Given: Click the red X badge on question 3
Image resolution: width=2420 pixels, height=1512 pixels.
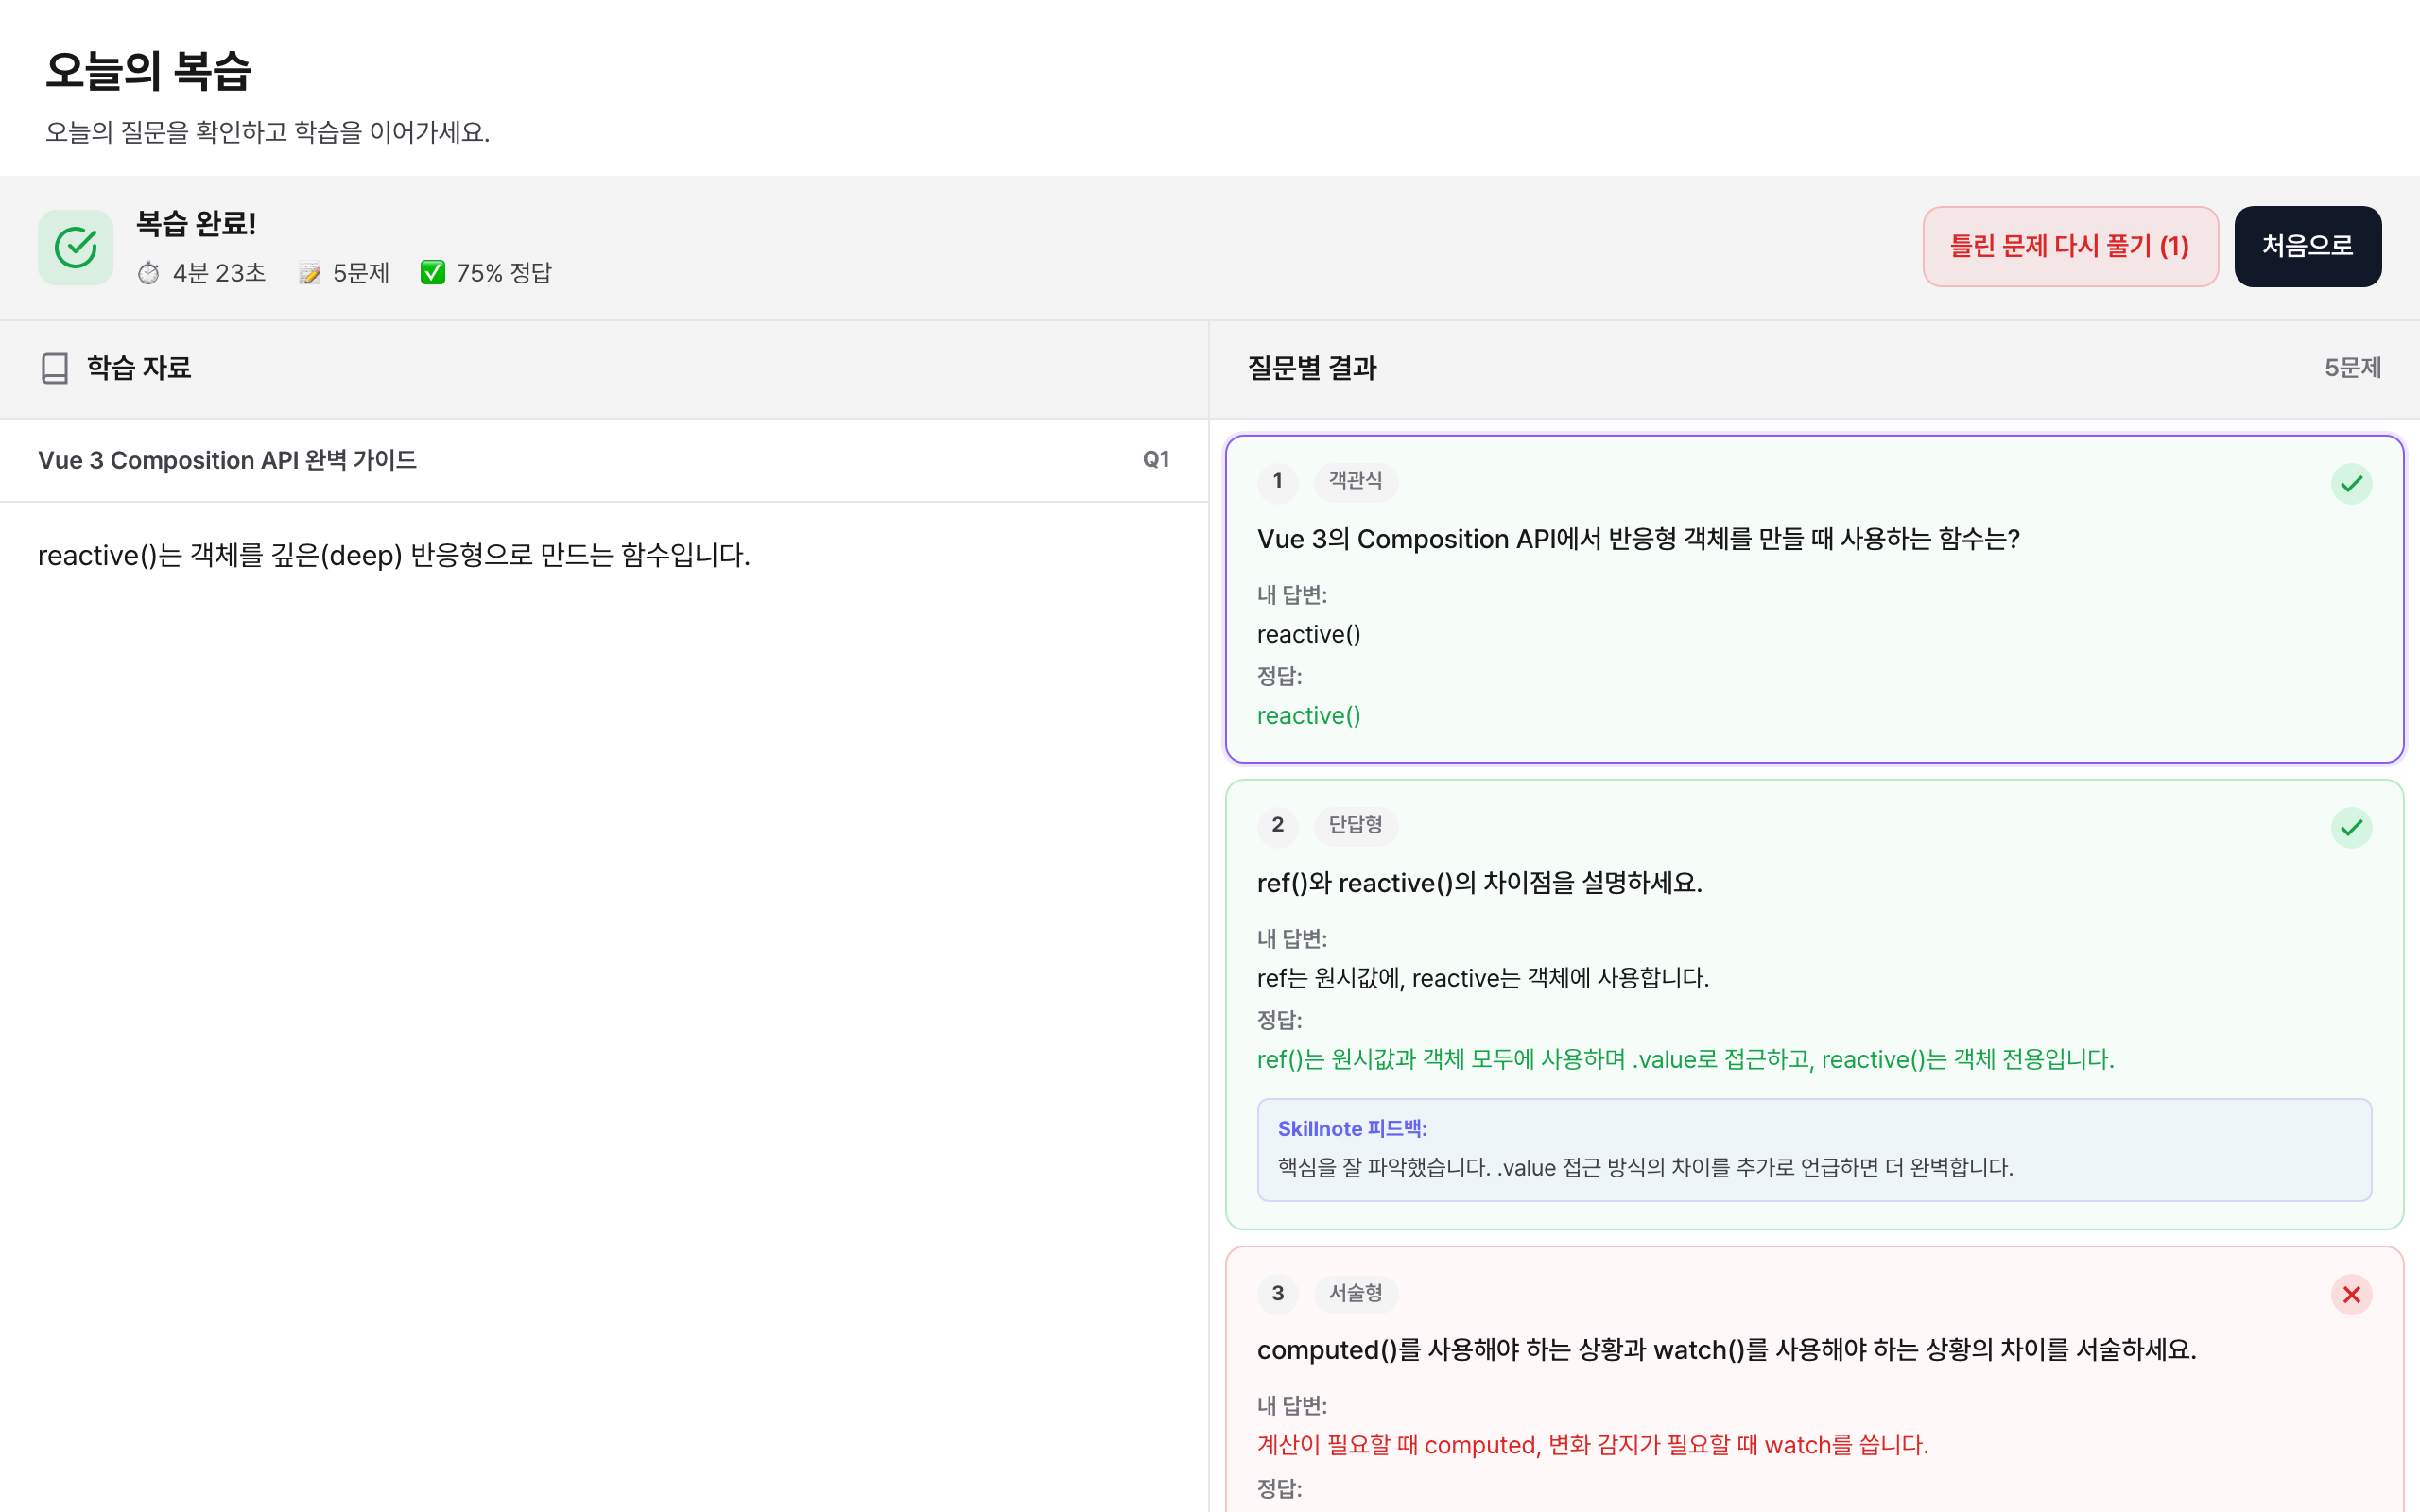Looking at the screenshot, I should pyautogui.click(x=2352, y=1295).
